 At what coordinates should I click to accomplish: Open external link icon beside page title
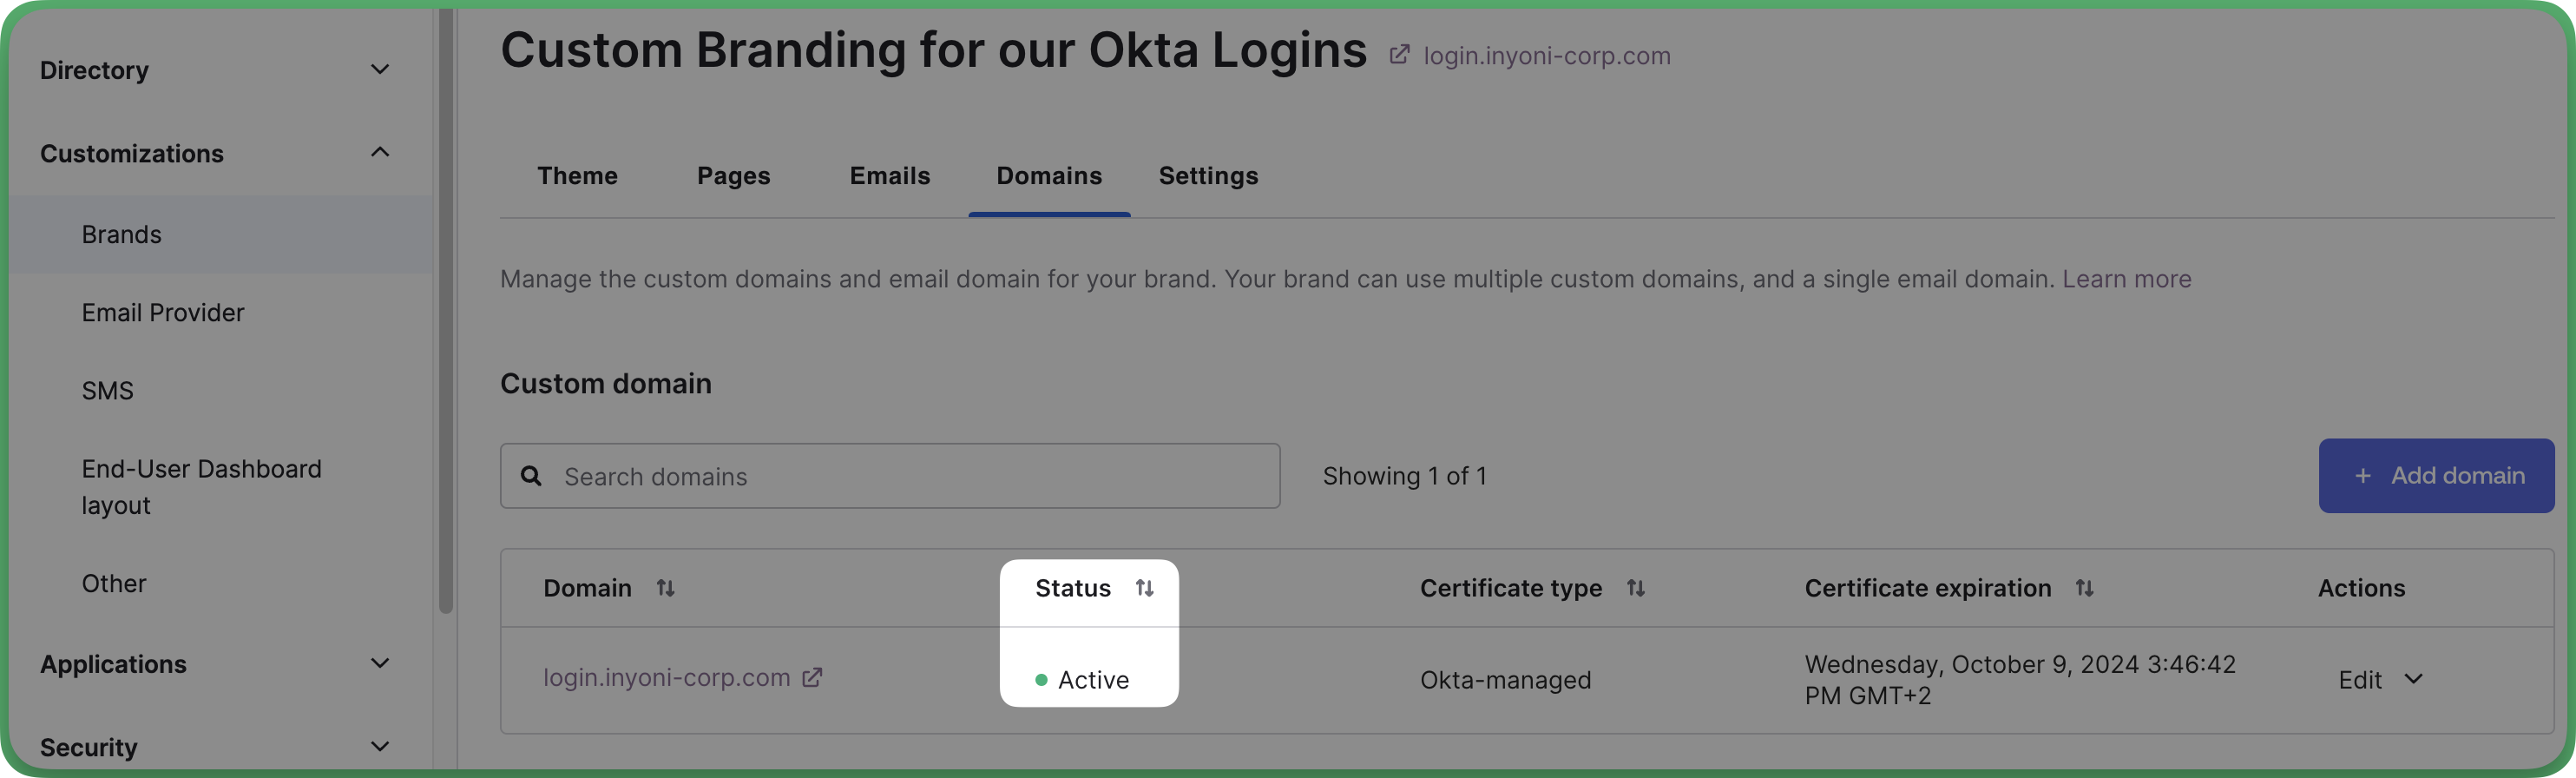click(x=1399, y=55)
